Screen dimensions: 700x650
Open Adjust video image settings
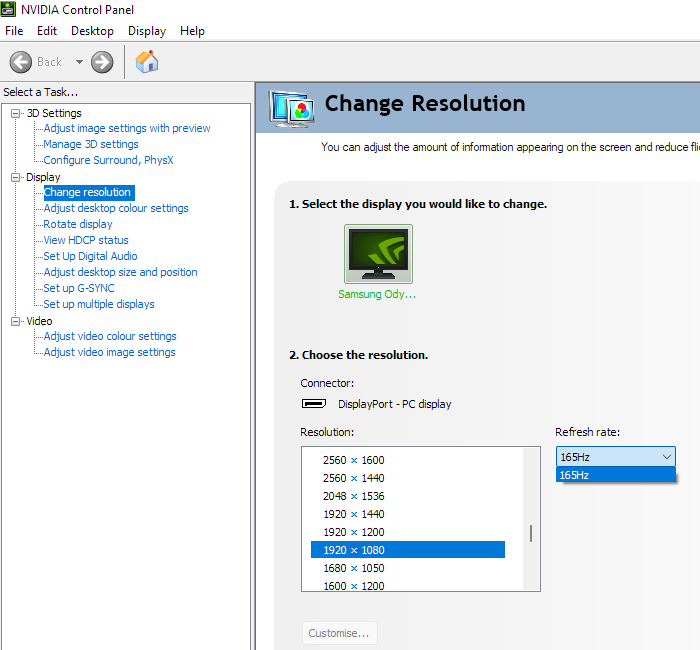(x=109, y=352)
